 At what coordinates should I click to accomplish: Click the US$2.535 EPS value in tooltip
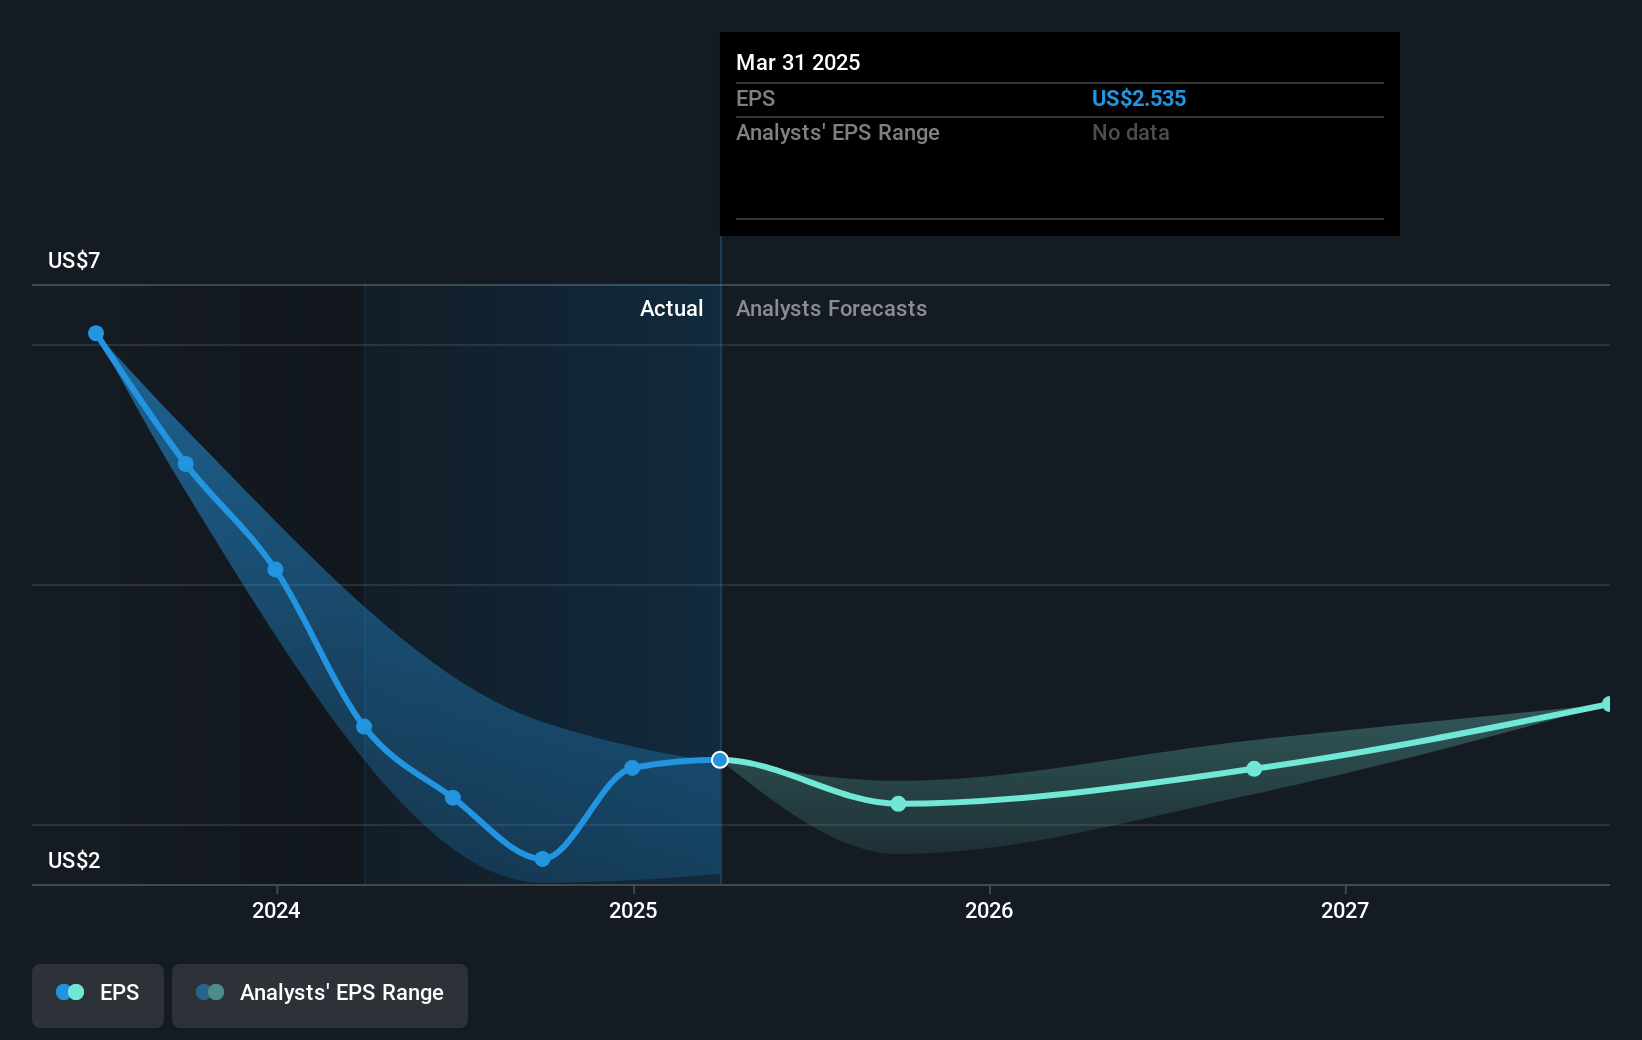[1139, 98]
